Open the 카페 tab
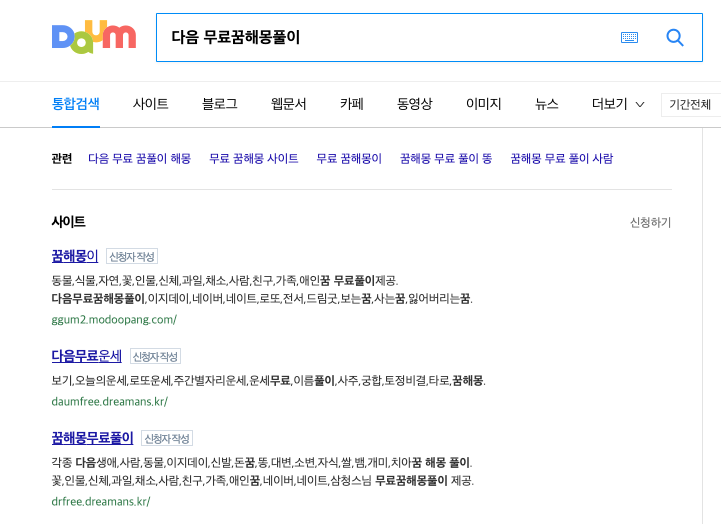Image resolution: width=721 pixels, height=524 pixels. pos(352,104)
